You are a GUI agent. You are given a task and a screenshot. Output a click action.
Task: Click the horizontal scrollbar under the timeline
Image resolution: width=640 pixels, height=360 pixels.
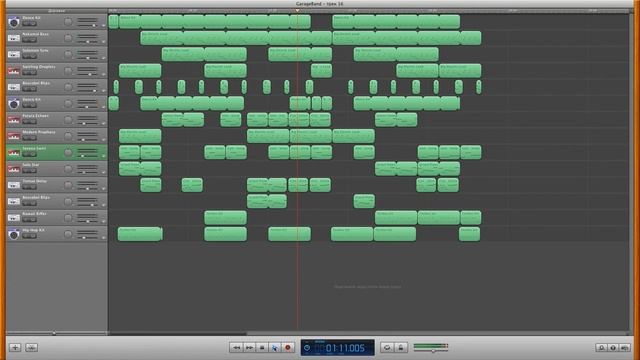click(x=178, y=333)
